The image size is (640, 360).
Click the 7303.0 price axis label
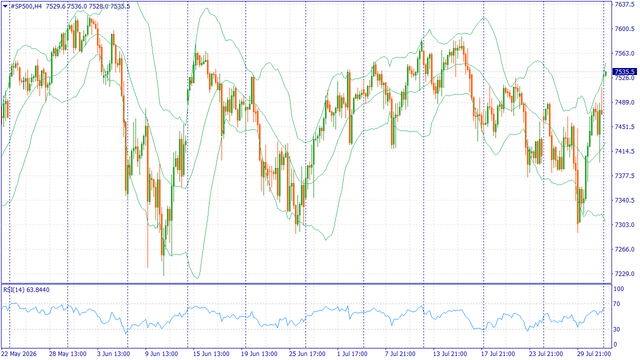pos(624,225)
